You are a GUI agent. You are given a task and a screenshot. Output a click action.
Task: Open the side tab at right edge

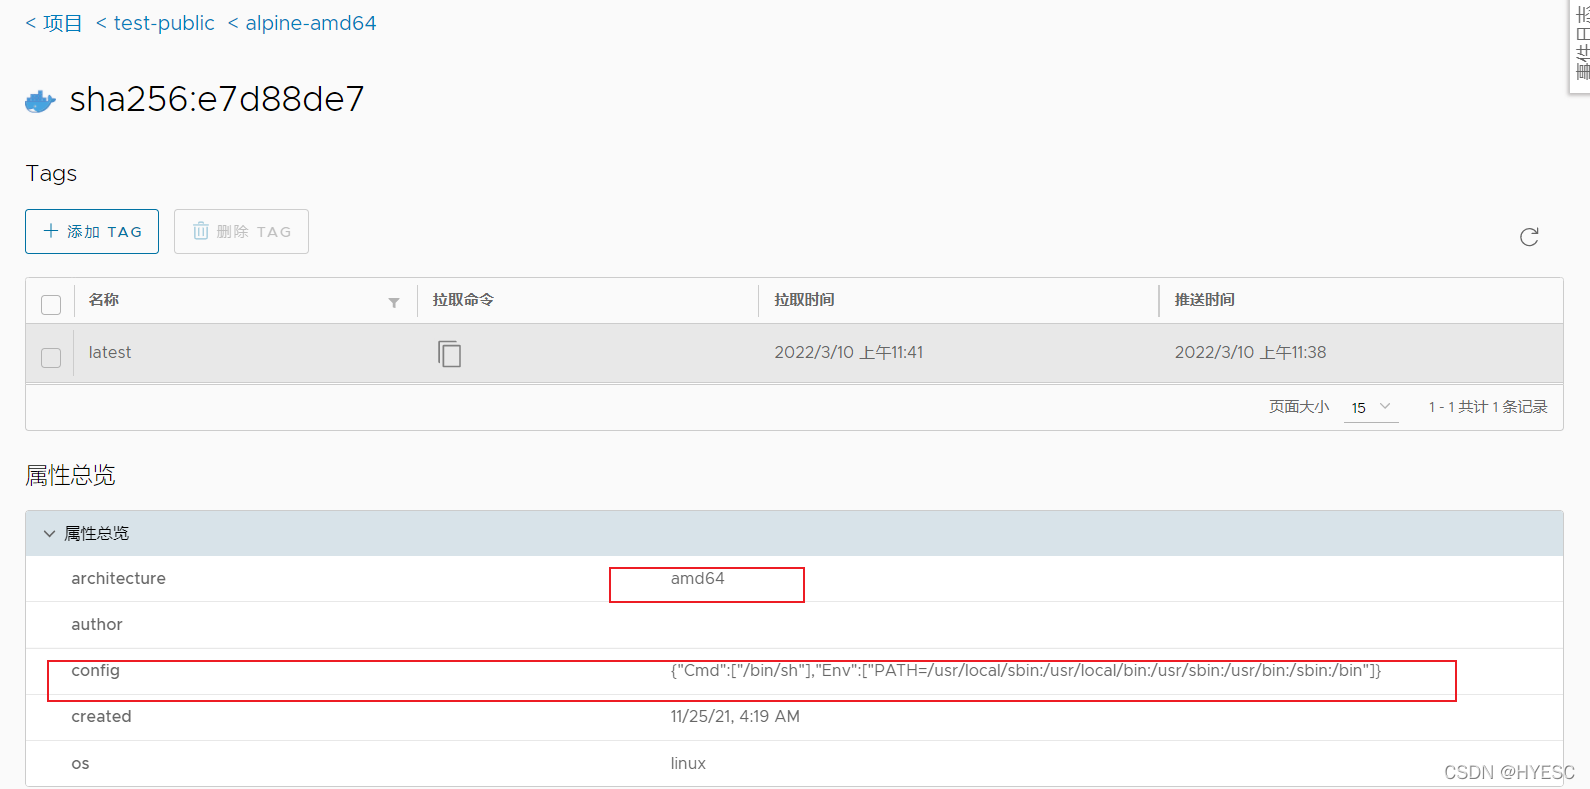1580,47
